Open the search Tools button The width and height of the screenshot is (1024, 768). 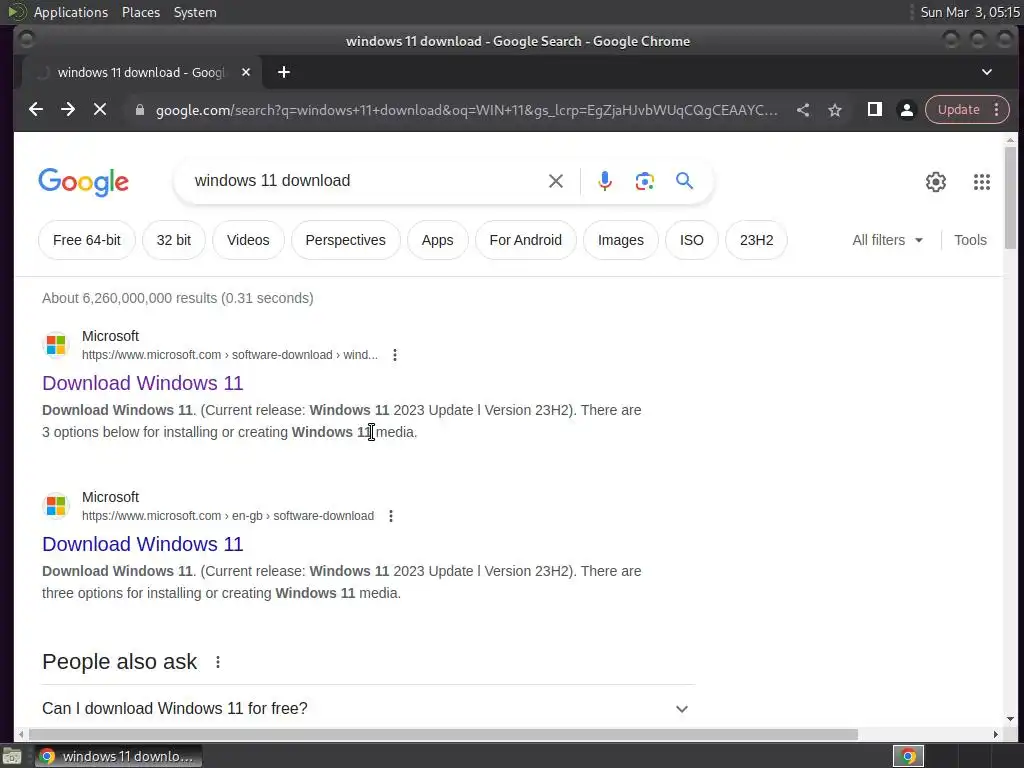click(970, 240)
